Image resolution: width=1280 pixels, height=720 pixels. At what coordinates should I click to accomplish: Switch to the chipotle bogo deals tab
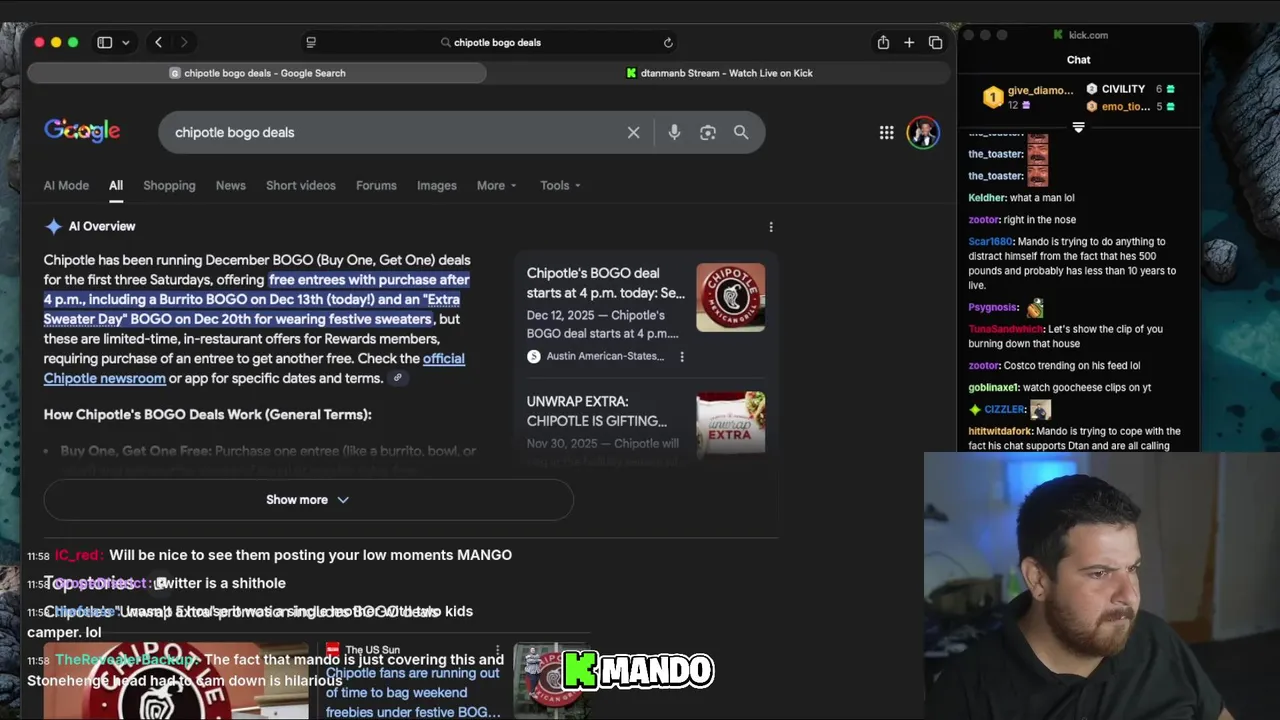257,73
